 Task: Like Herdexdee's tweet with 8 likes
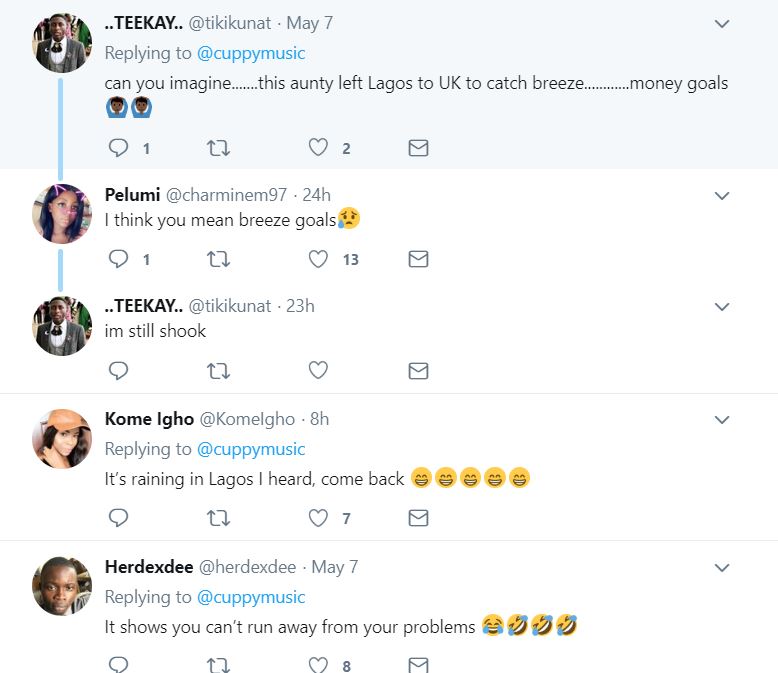318,665
